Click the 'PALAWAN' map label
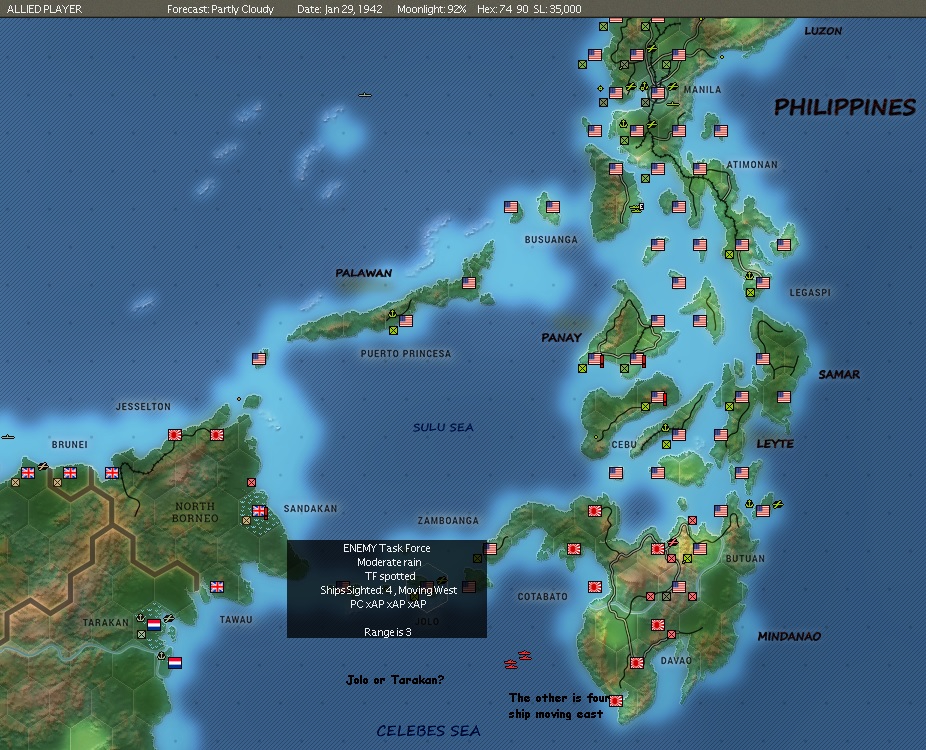Viewport: 926px width, 750px height. [x=364, y=273]
